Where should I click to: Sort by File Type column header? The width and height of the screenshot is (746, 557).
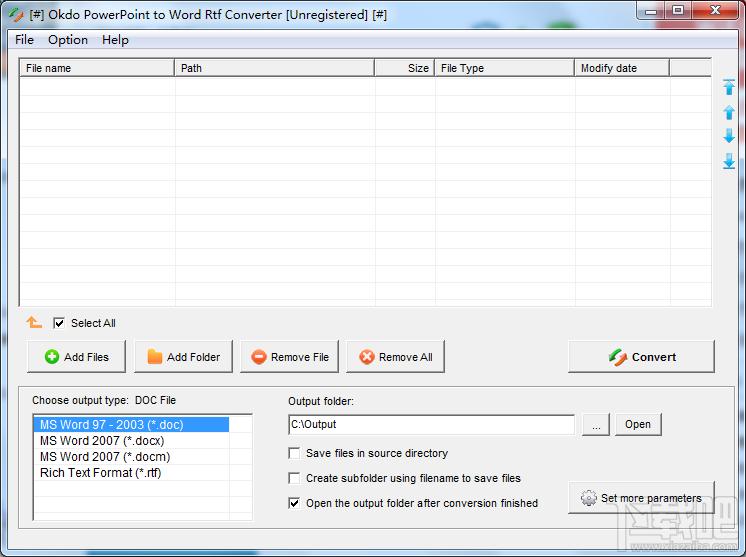coord(505,68)
